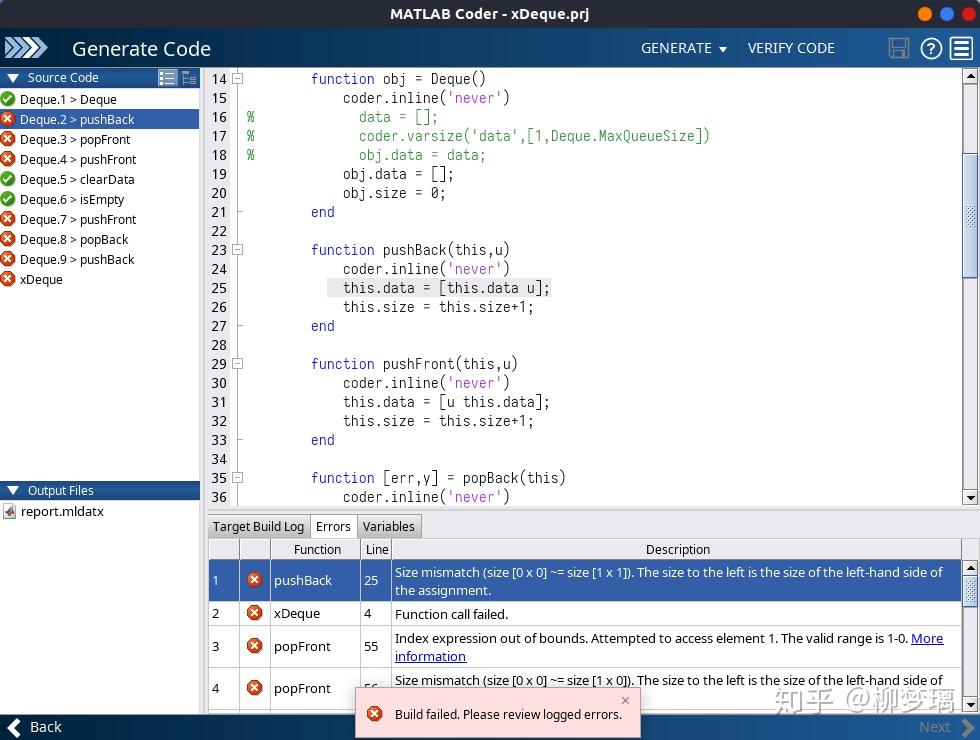Fold the pushBack function at line 23
Image resolution: width=980 pixels, height=740 pixels.
238,249
